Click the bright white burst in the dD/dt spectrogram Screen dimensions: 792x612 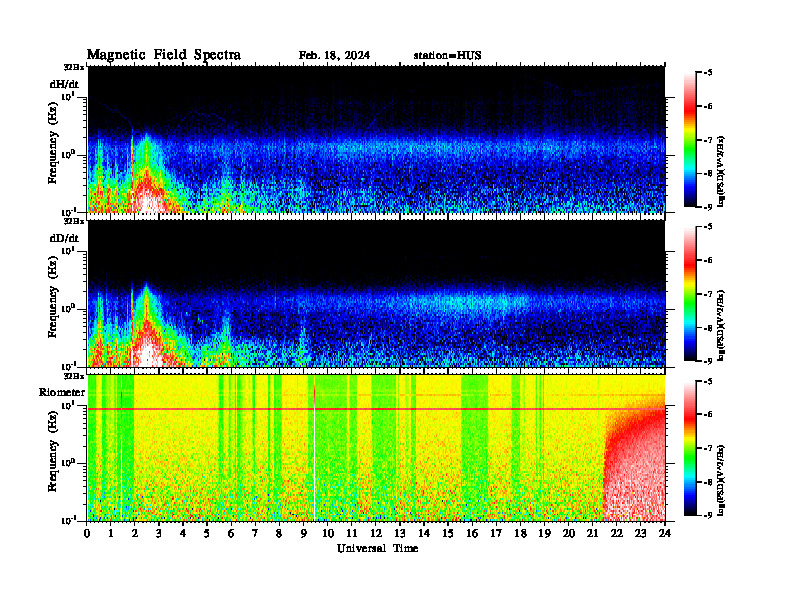(148, 353)
